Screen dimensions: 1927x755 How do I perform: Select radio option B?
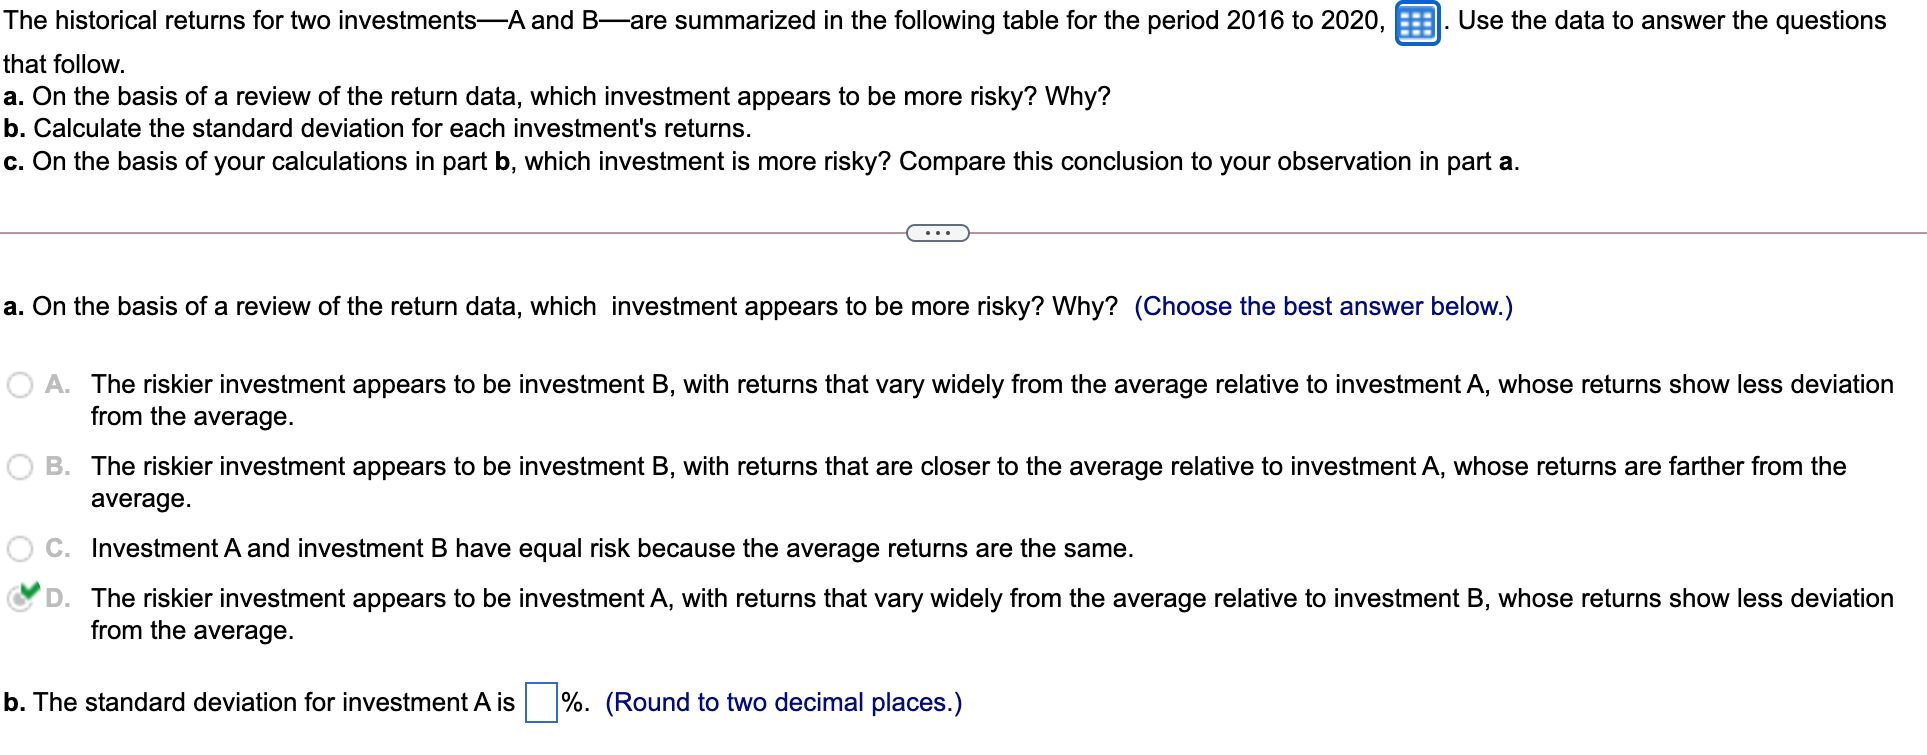[20, 465]
